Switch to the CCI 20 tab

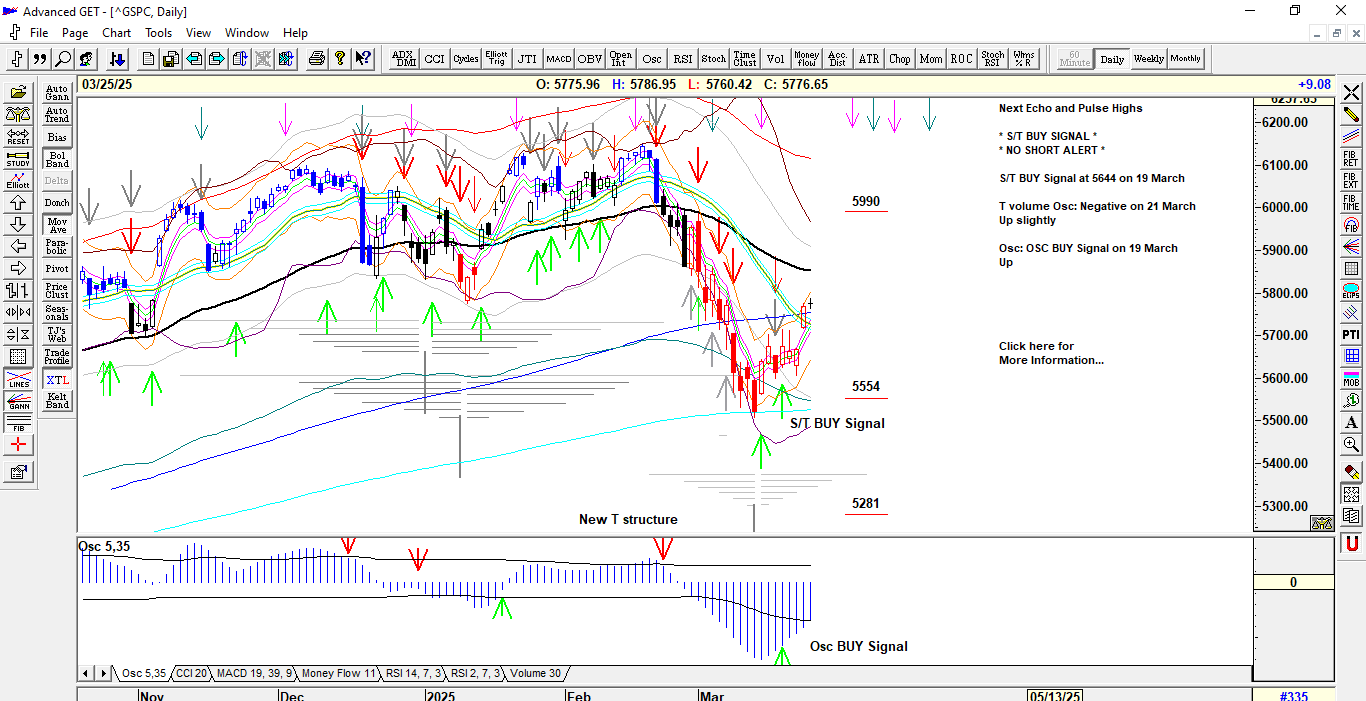192,674
